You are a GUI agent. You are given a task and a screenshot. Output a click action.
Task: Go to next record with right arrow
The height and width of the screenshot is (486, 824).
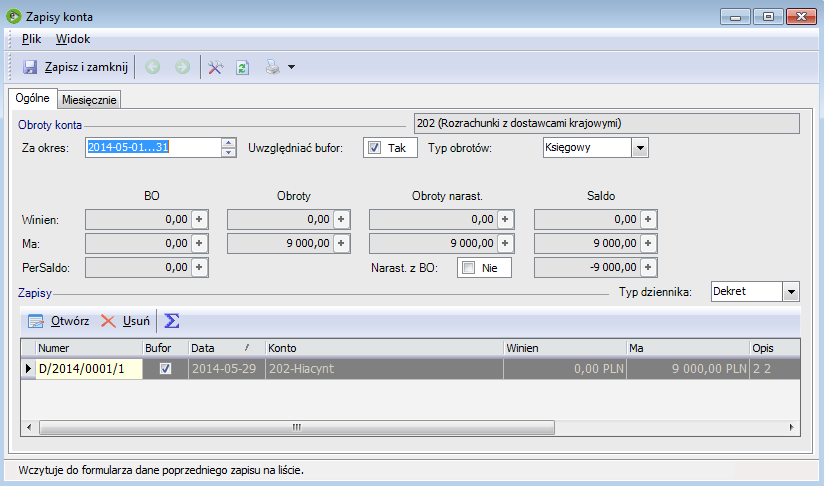pyautogui.click(x=182, y=67)
